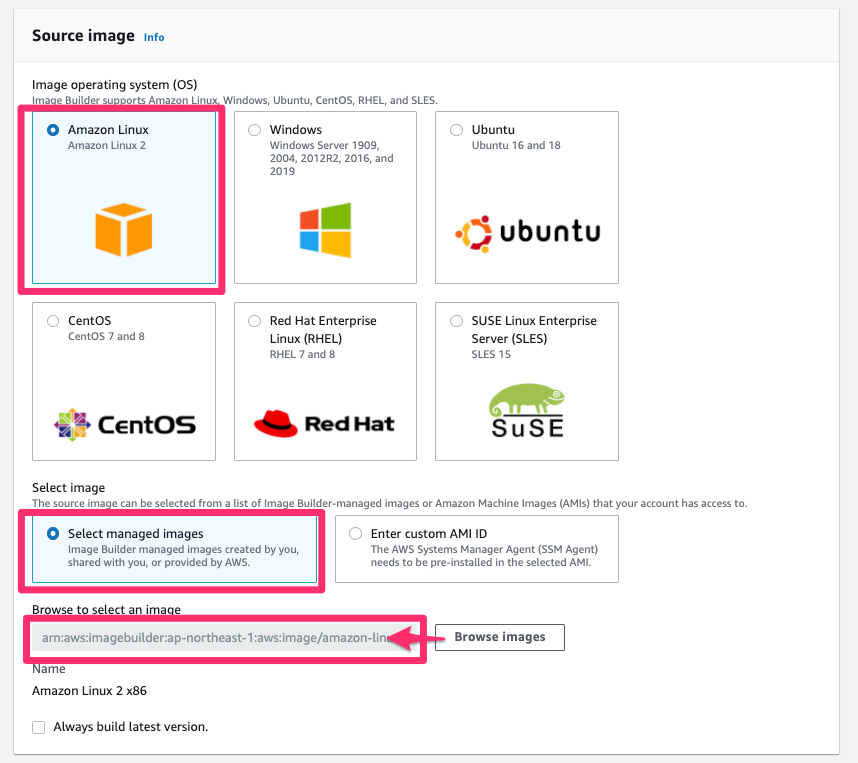
Task: Click the image ARN input field
Action: point(224,638)
